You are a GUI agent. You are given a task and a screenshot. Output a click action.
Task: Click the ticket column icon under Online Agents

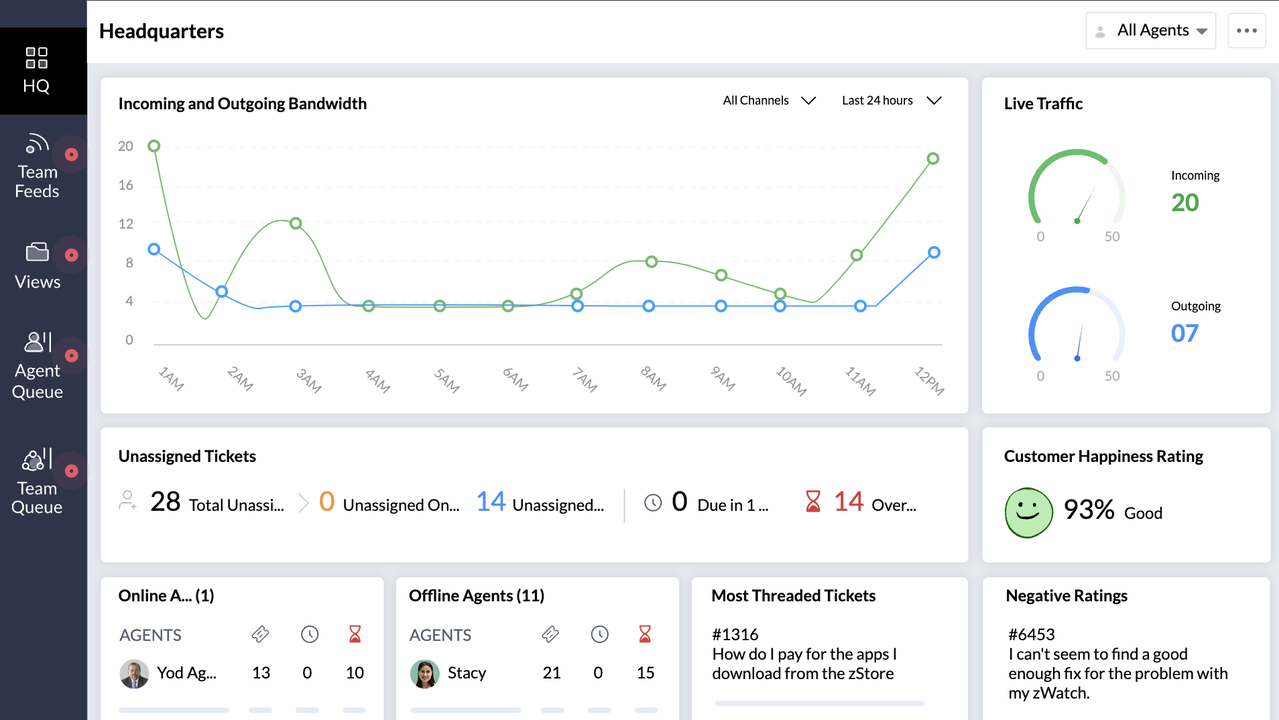click(260, 634)
